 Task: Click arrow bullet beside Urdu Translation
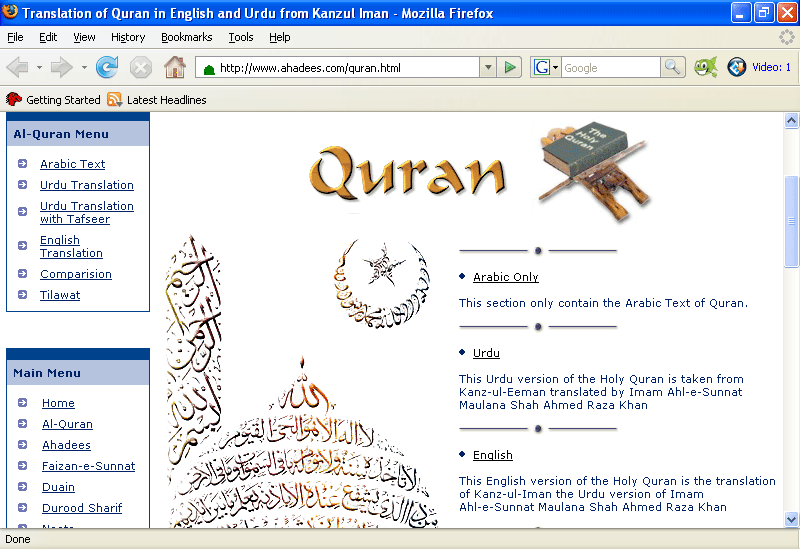[x=22, y=185]
